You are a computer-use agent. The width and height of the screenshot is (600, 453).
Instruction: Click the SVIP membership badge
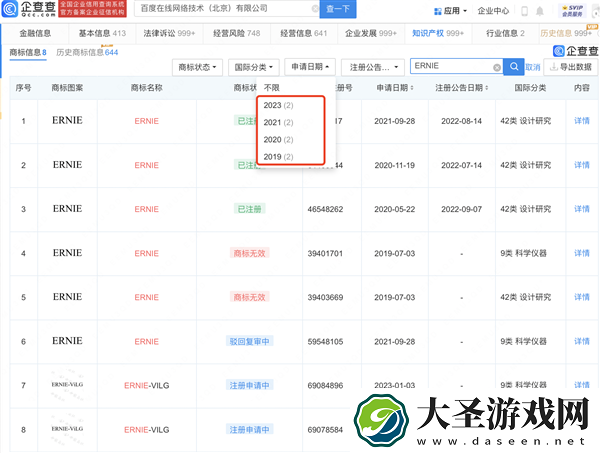click(572, 11)
